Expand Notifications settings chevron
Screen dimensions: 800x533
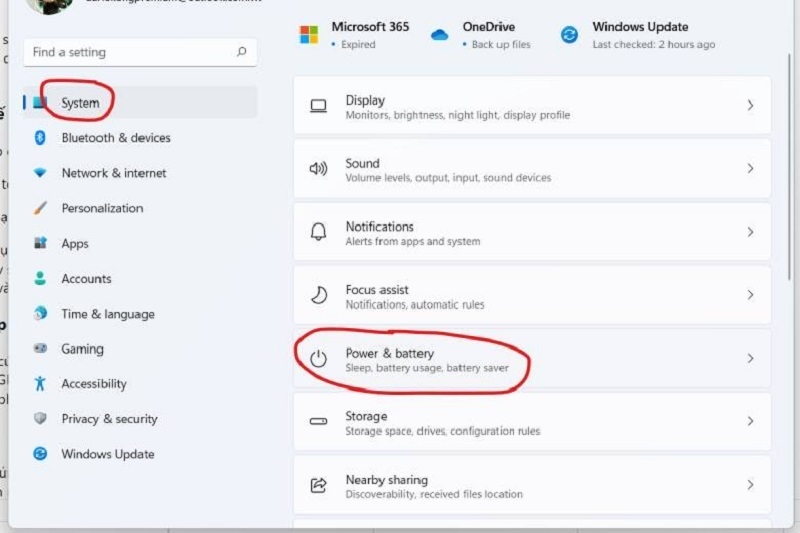coord(750,232)
